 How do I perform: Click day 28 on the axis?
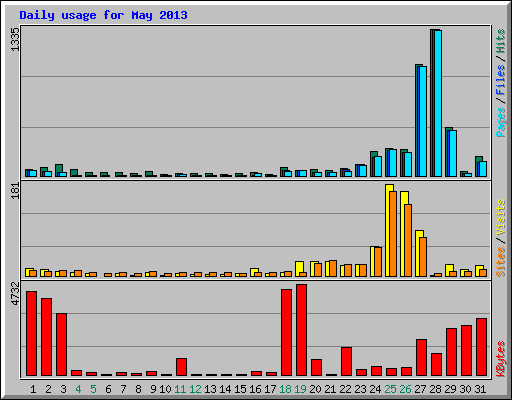click(x=435, y=389)
